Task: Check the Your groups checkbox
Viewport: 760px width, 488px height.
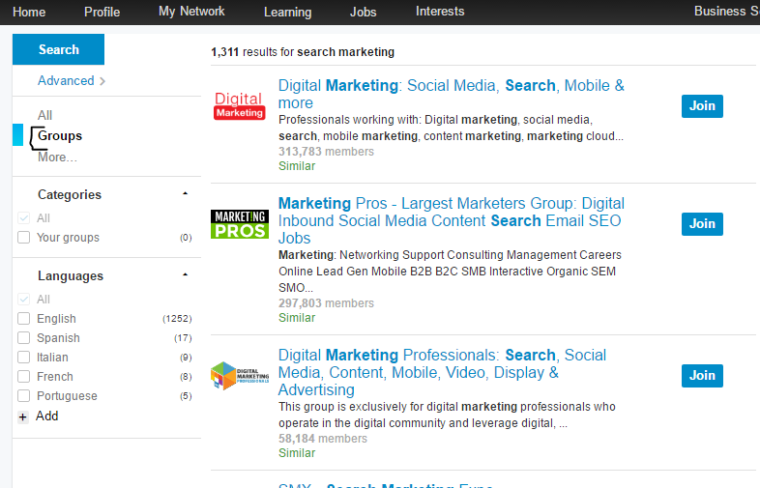Action: point(24,237)
